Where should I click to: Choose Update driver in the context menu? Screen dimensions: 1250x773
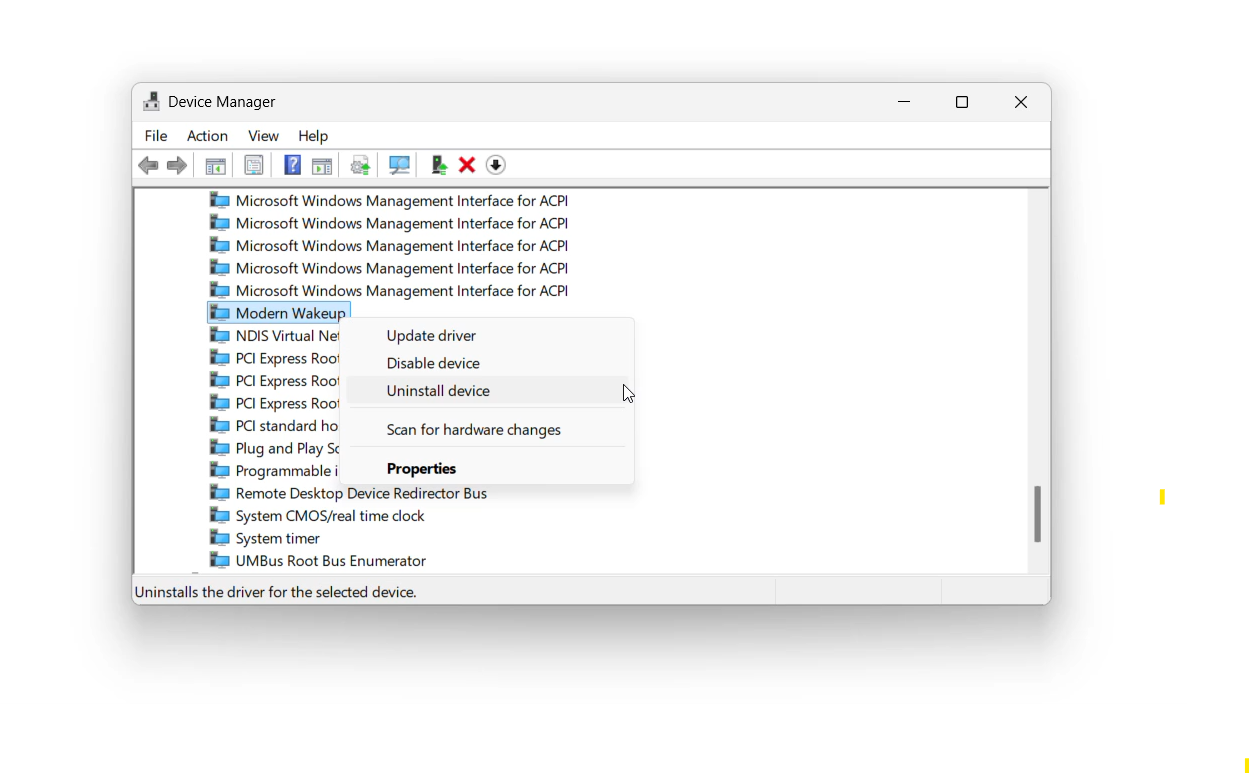tap(487, 336)
